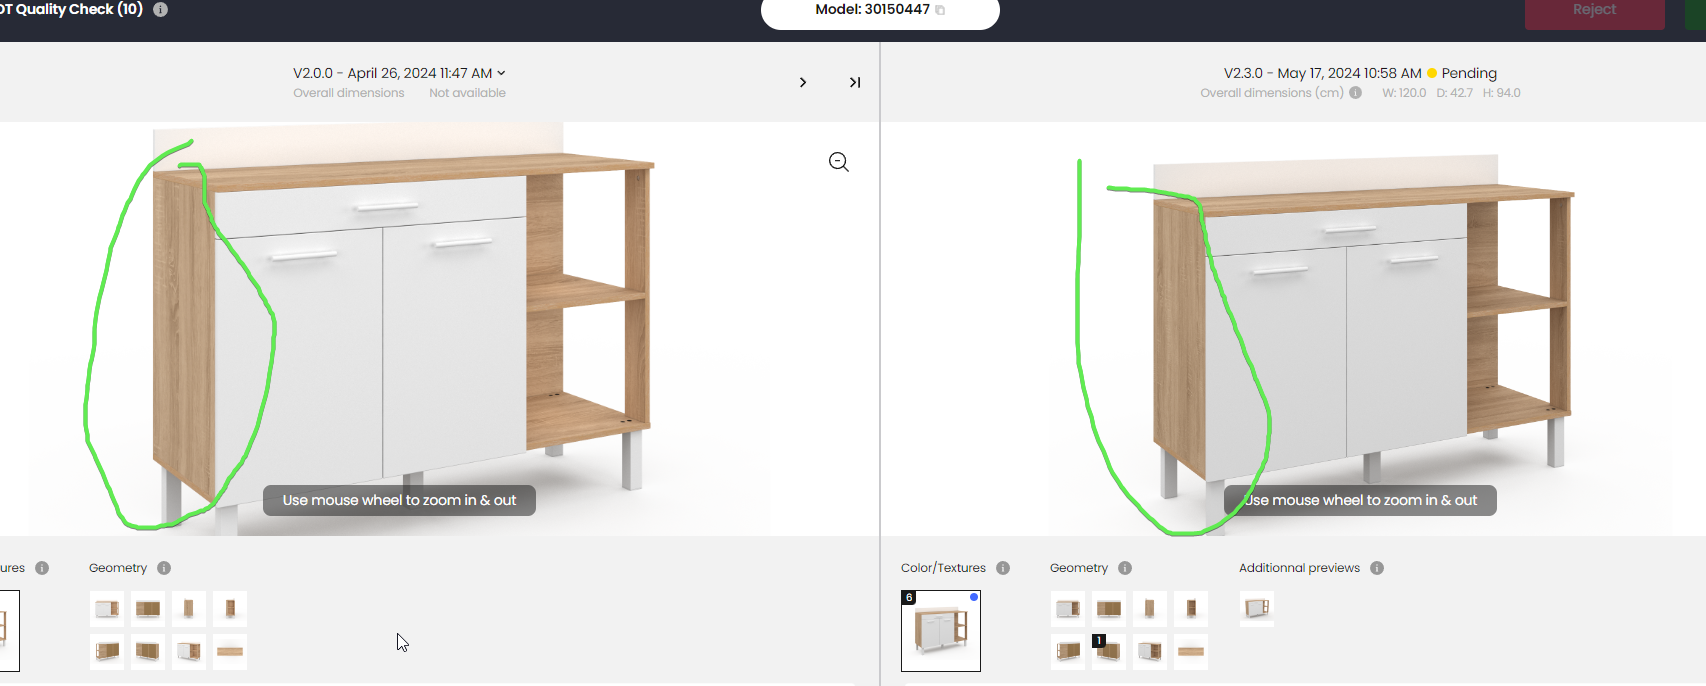This screenshot has height=686, width=1706.
Task: Show info for Overall dimensions (cm)
Action: (1356, 93)
